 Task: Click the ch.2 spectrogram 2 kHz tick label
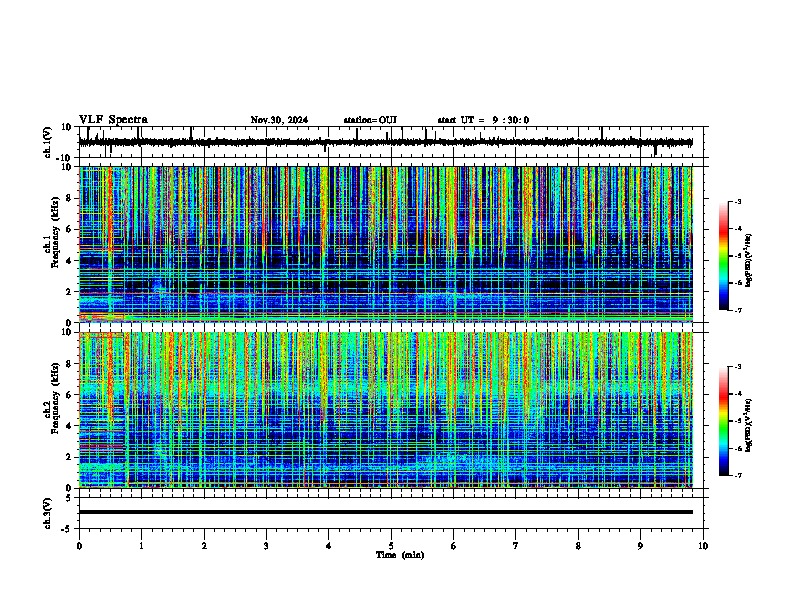tap(70, 457)
